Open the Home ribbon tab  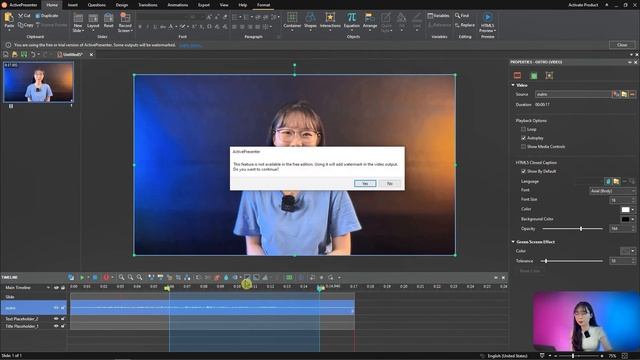pyautogui.click(x=52, y=5)
